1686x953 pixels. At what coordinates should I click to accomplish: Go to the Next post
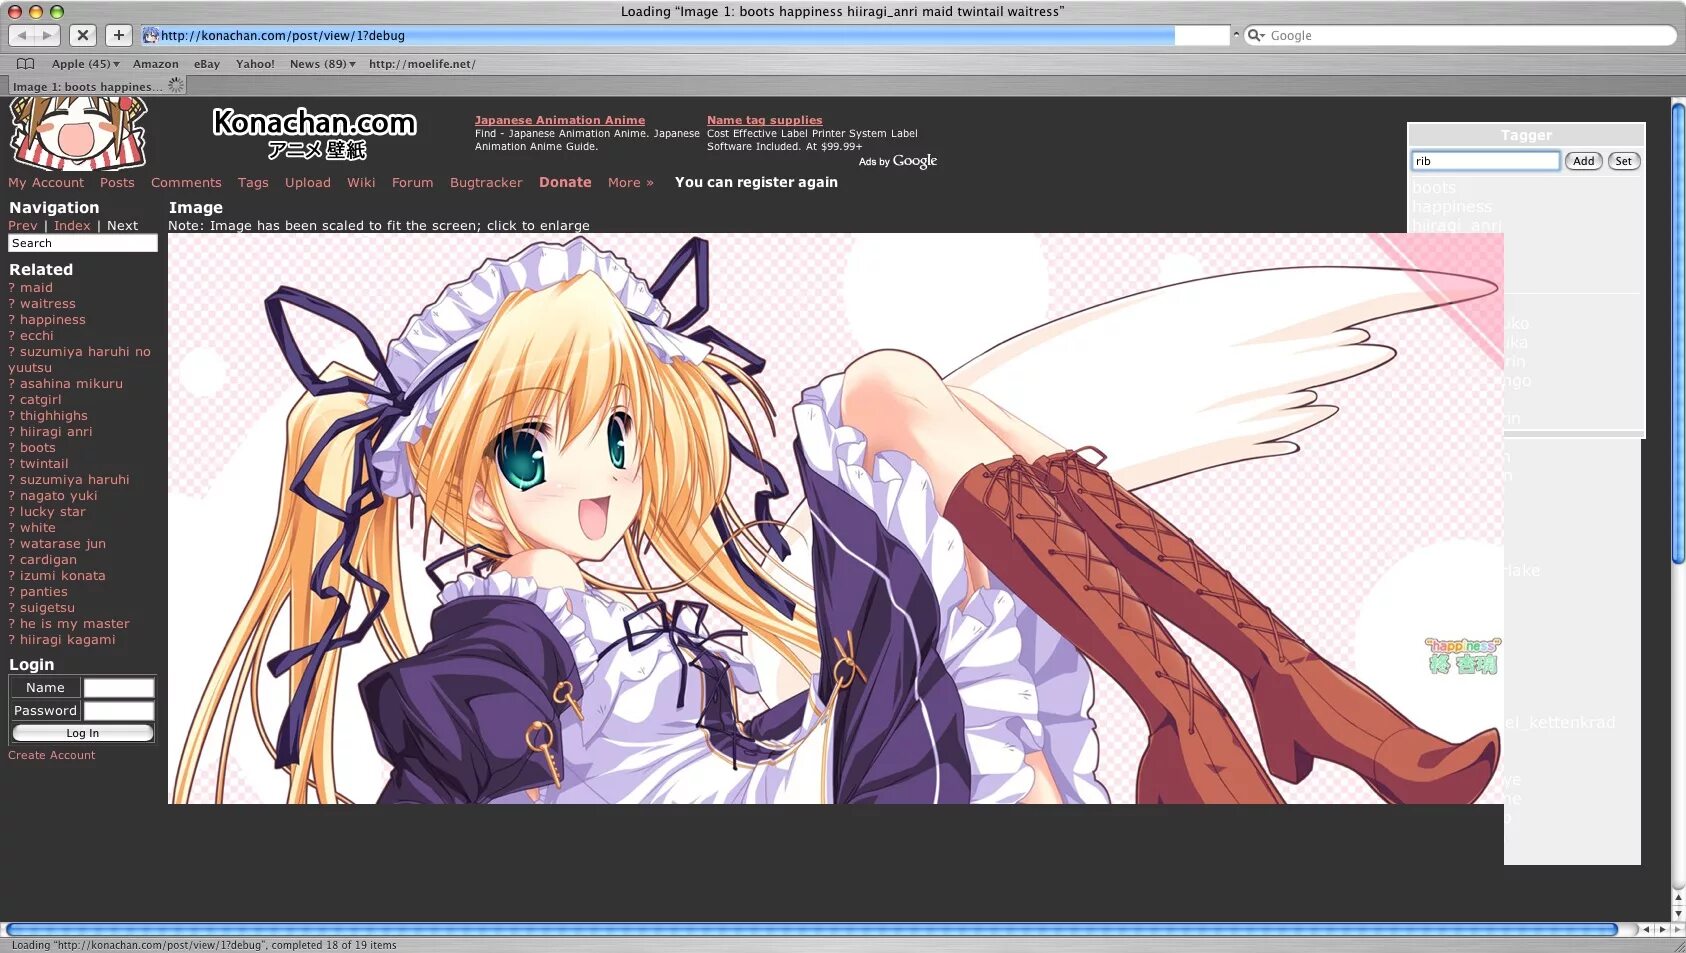tap(122, 226)
